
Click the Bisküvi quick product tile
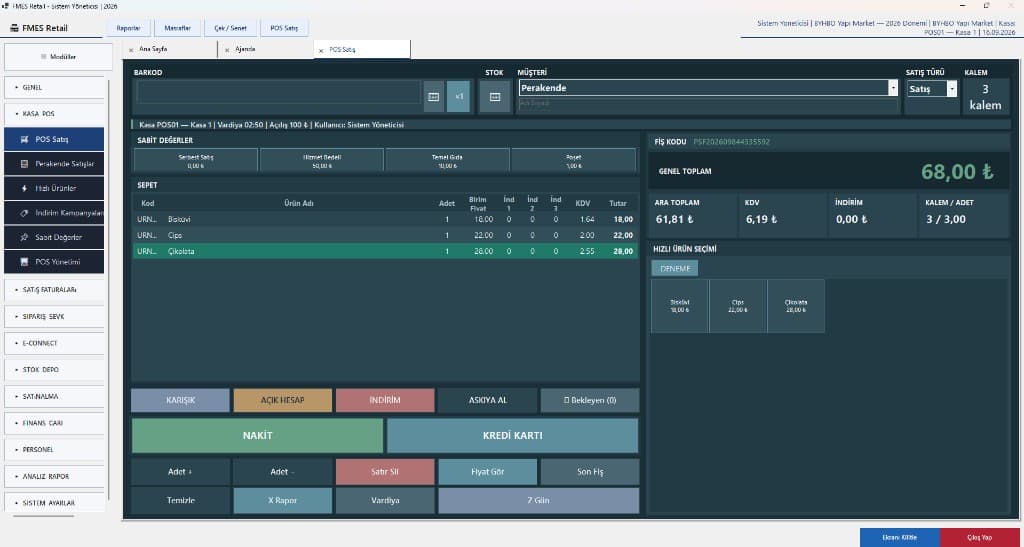680,306
